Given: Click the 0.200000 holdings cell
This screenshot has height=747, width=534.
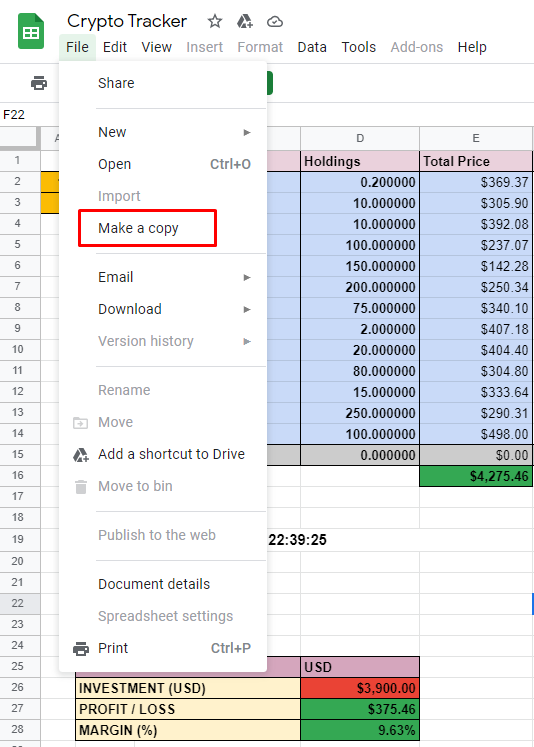Looking at the screenshot, I should 360,182.
